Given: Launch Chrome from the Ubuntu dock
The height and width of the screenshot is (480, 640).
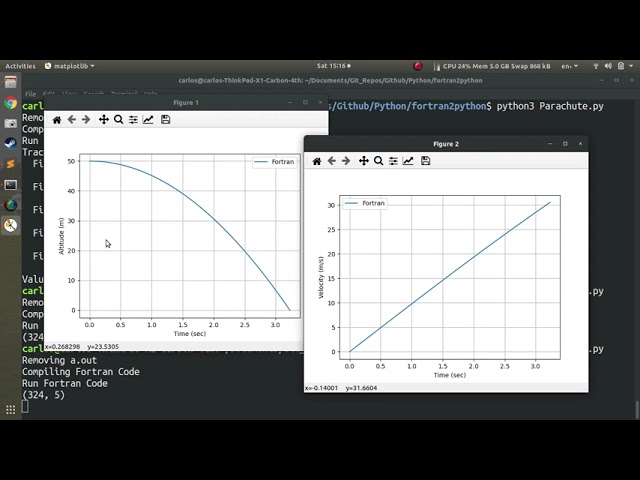Looking at the screenshot, I should [11, 102].
